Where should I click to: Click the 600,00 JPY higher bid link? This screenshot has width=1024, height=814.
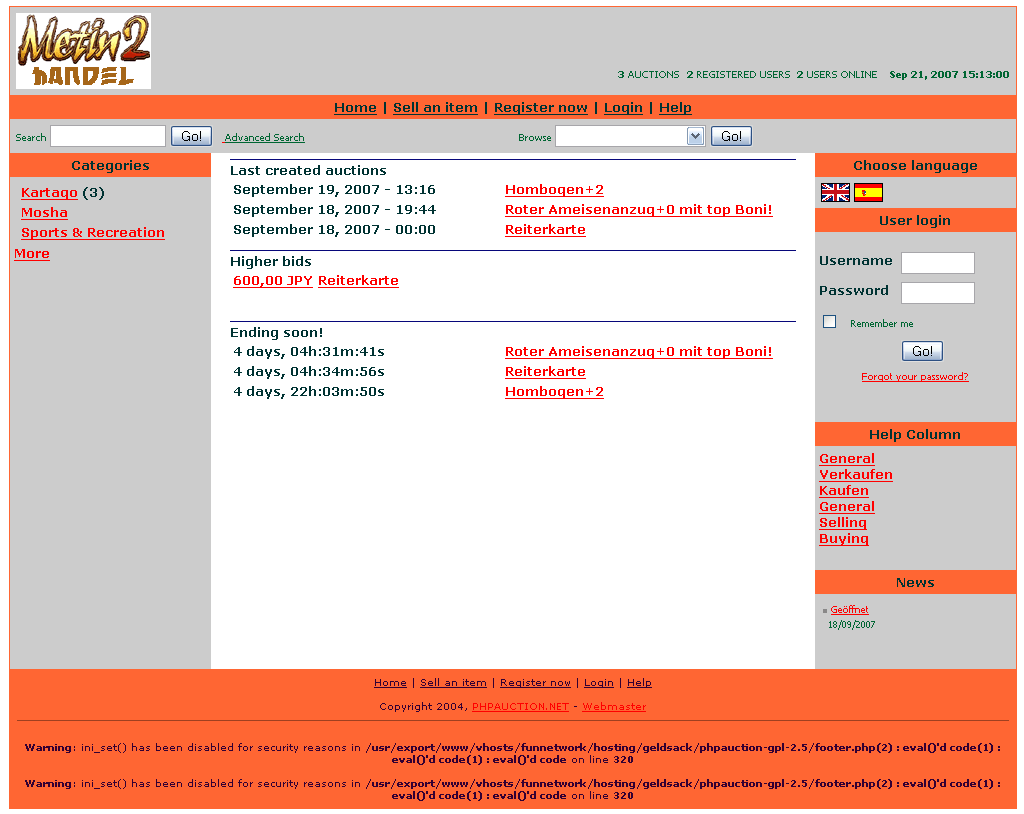click(x=272, y=281)
